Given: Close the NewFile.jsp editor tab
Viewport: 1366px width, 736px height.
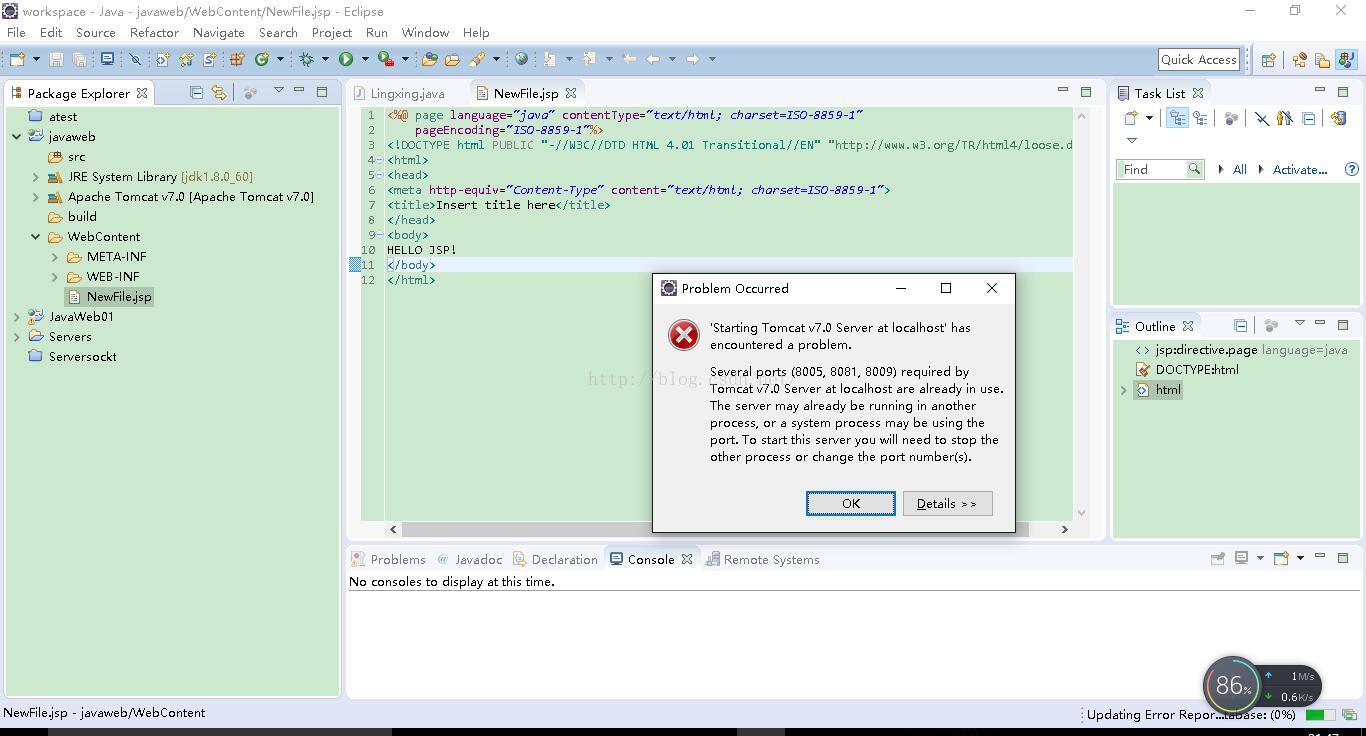Looking at the screenshot, I should (571, 93).
